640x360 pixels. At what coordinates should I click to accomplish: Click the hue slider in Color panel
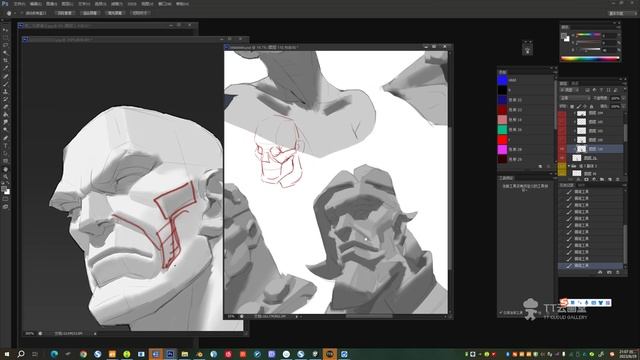tap(588, 35)
